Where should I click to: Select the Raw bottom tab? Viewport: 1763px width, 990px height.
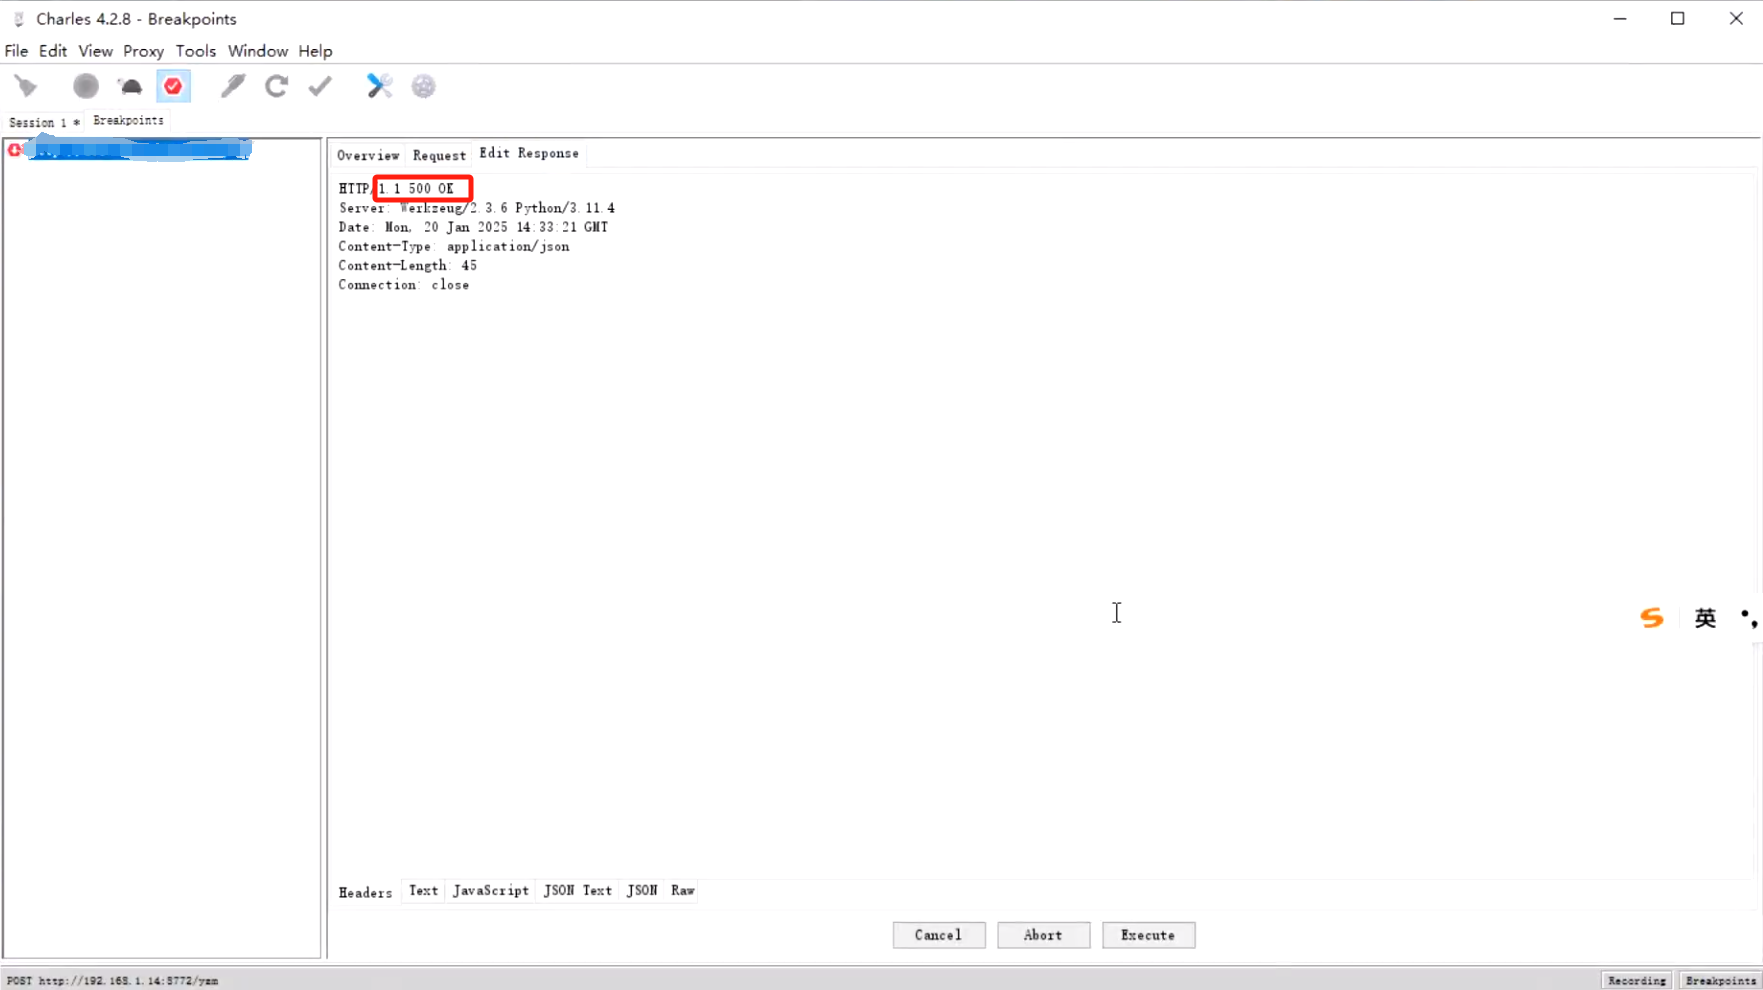tap(682, 890)
